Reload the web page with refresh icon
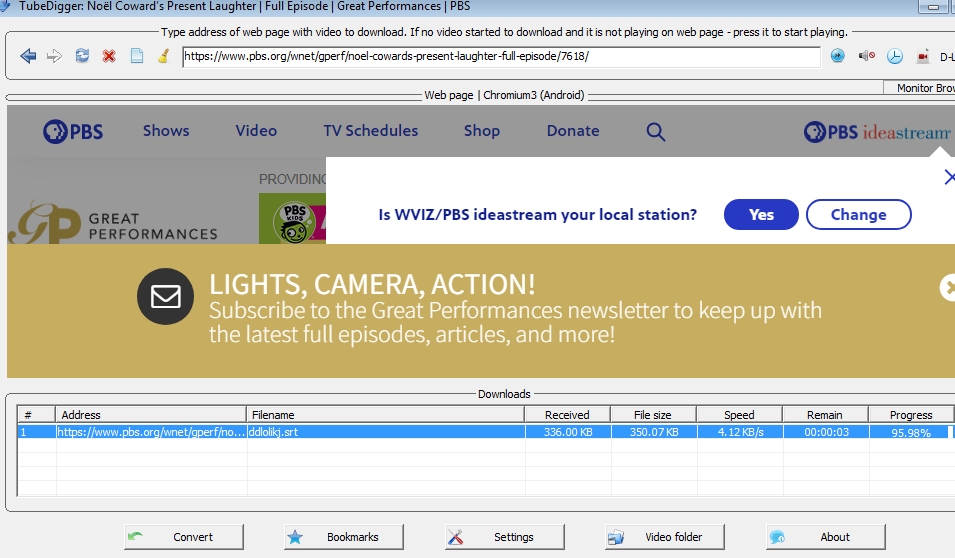This screenshot has height=558, width=955. point(82,56)
